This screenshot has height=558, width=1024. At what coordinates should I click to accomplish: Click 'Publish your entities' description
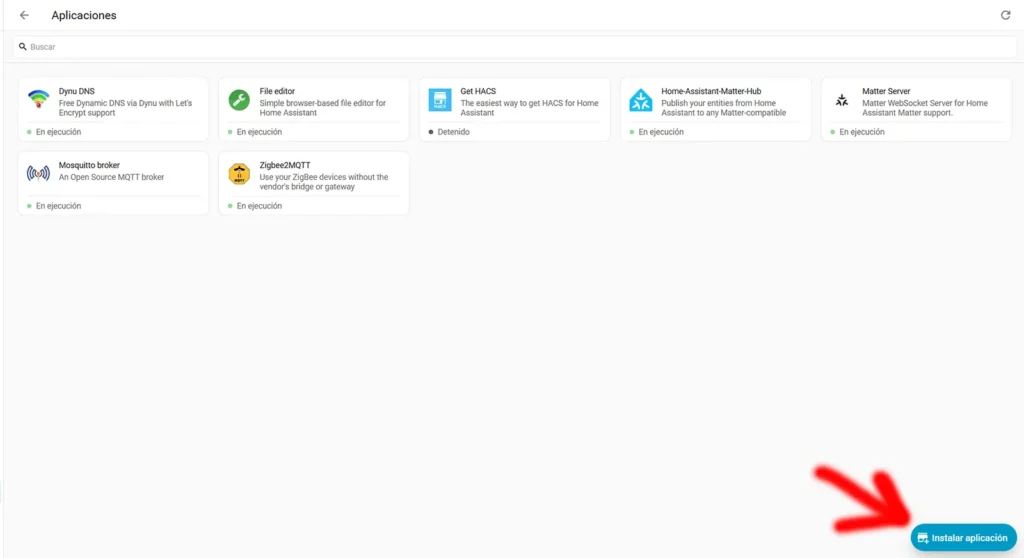(x=724, y=108)
